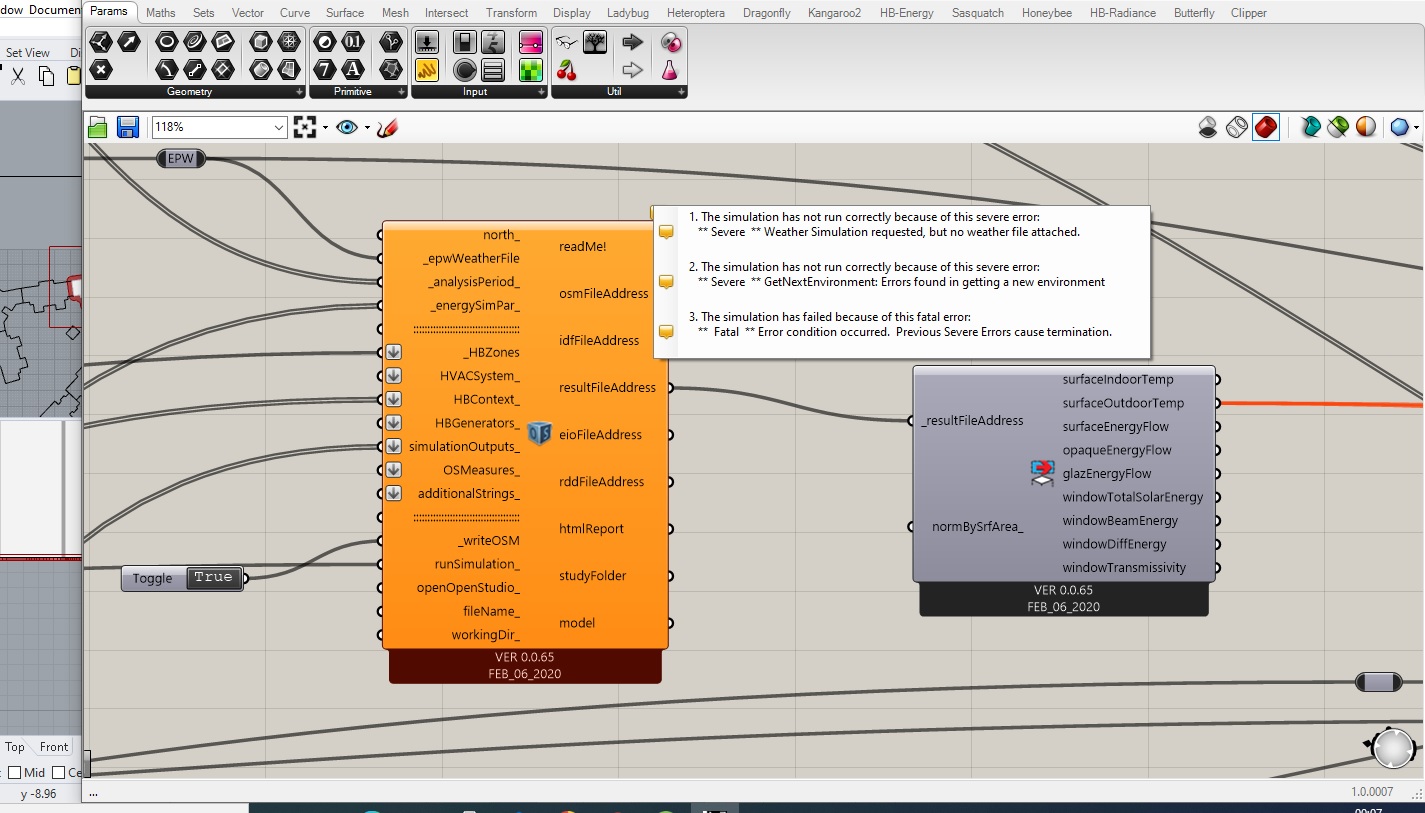1425x813 pixels.
Task: Click the pink Number Slider component icon
Action: tap(530, 43)
